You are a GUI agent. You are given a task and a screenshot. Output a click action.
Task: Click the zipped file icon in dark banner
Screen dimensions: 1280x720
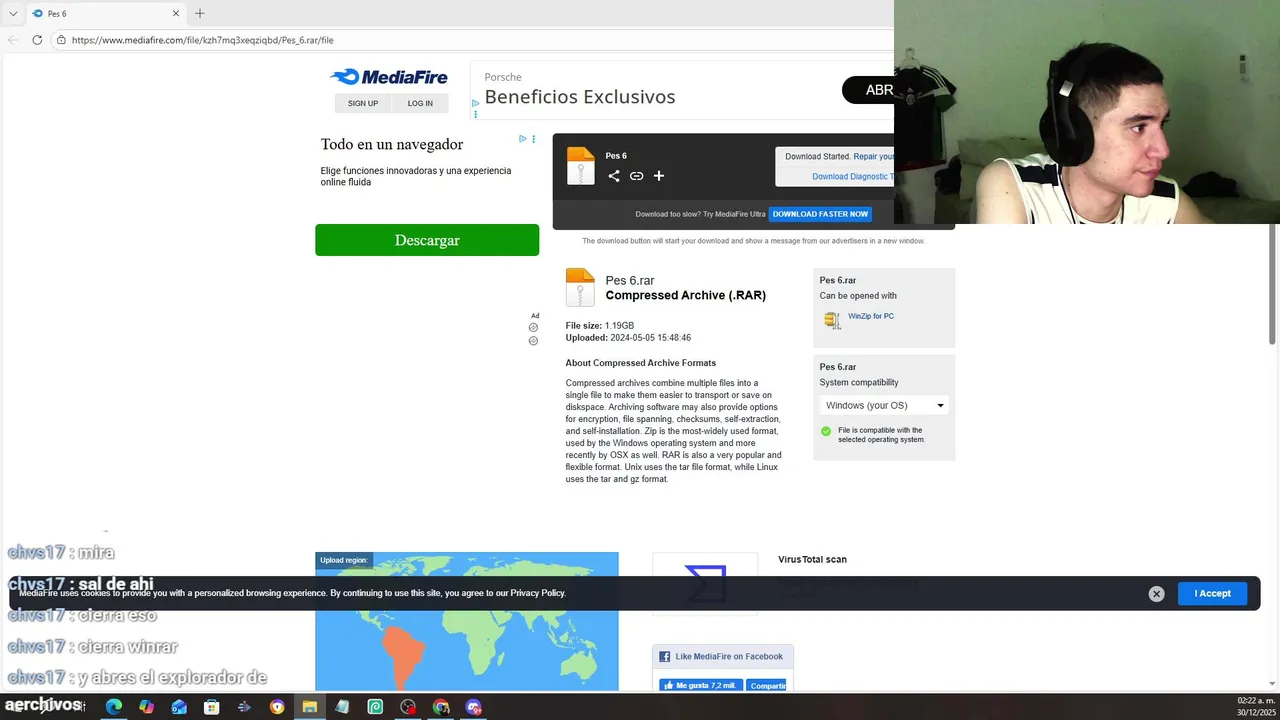(581, 166)
